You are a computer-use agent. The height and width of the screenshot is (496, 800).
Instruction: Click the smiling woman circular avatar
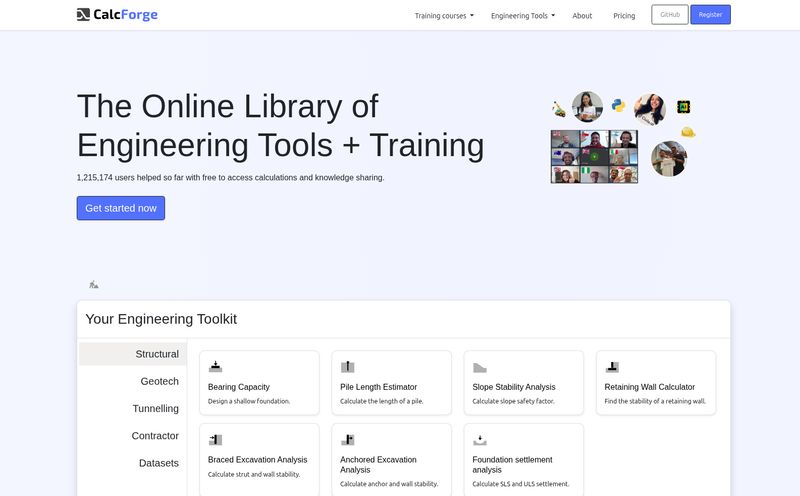coord(649,109)
